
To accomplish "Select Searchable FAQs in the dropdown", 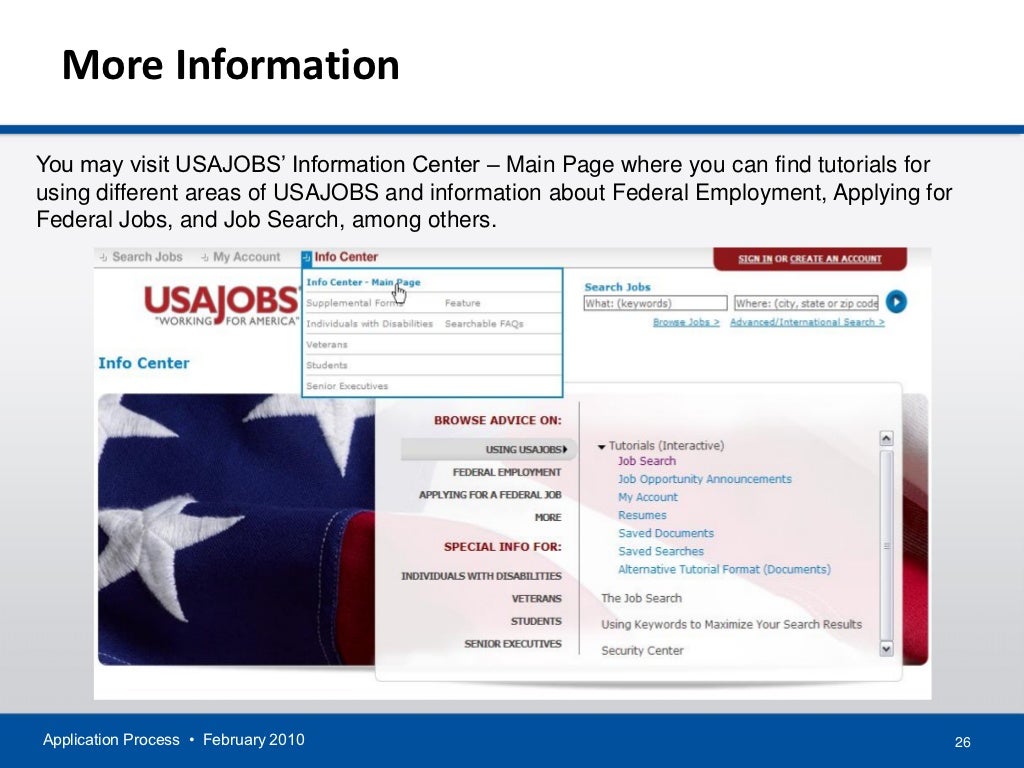I will click(x=484, y=324).
